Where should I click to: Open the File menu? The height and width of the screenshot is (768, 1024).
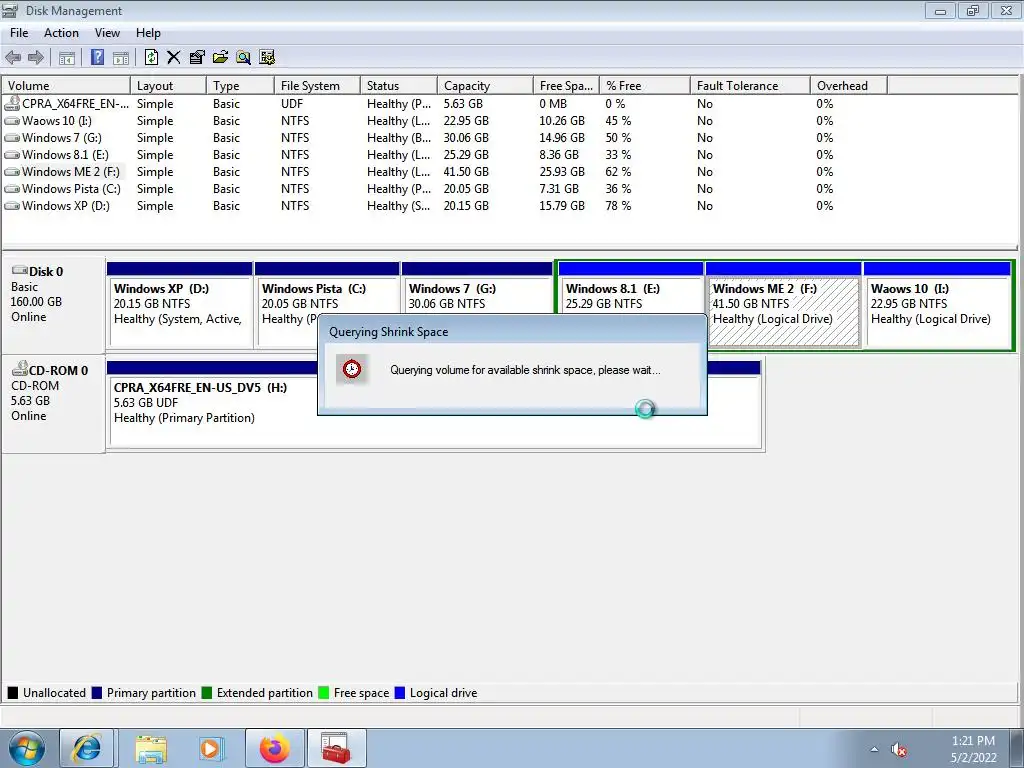click(x=19, y=33)
